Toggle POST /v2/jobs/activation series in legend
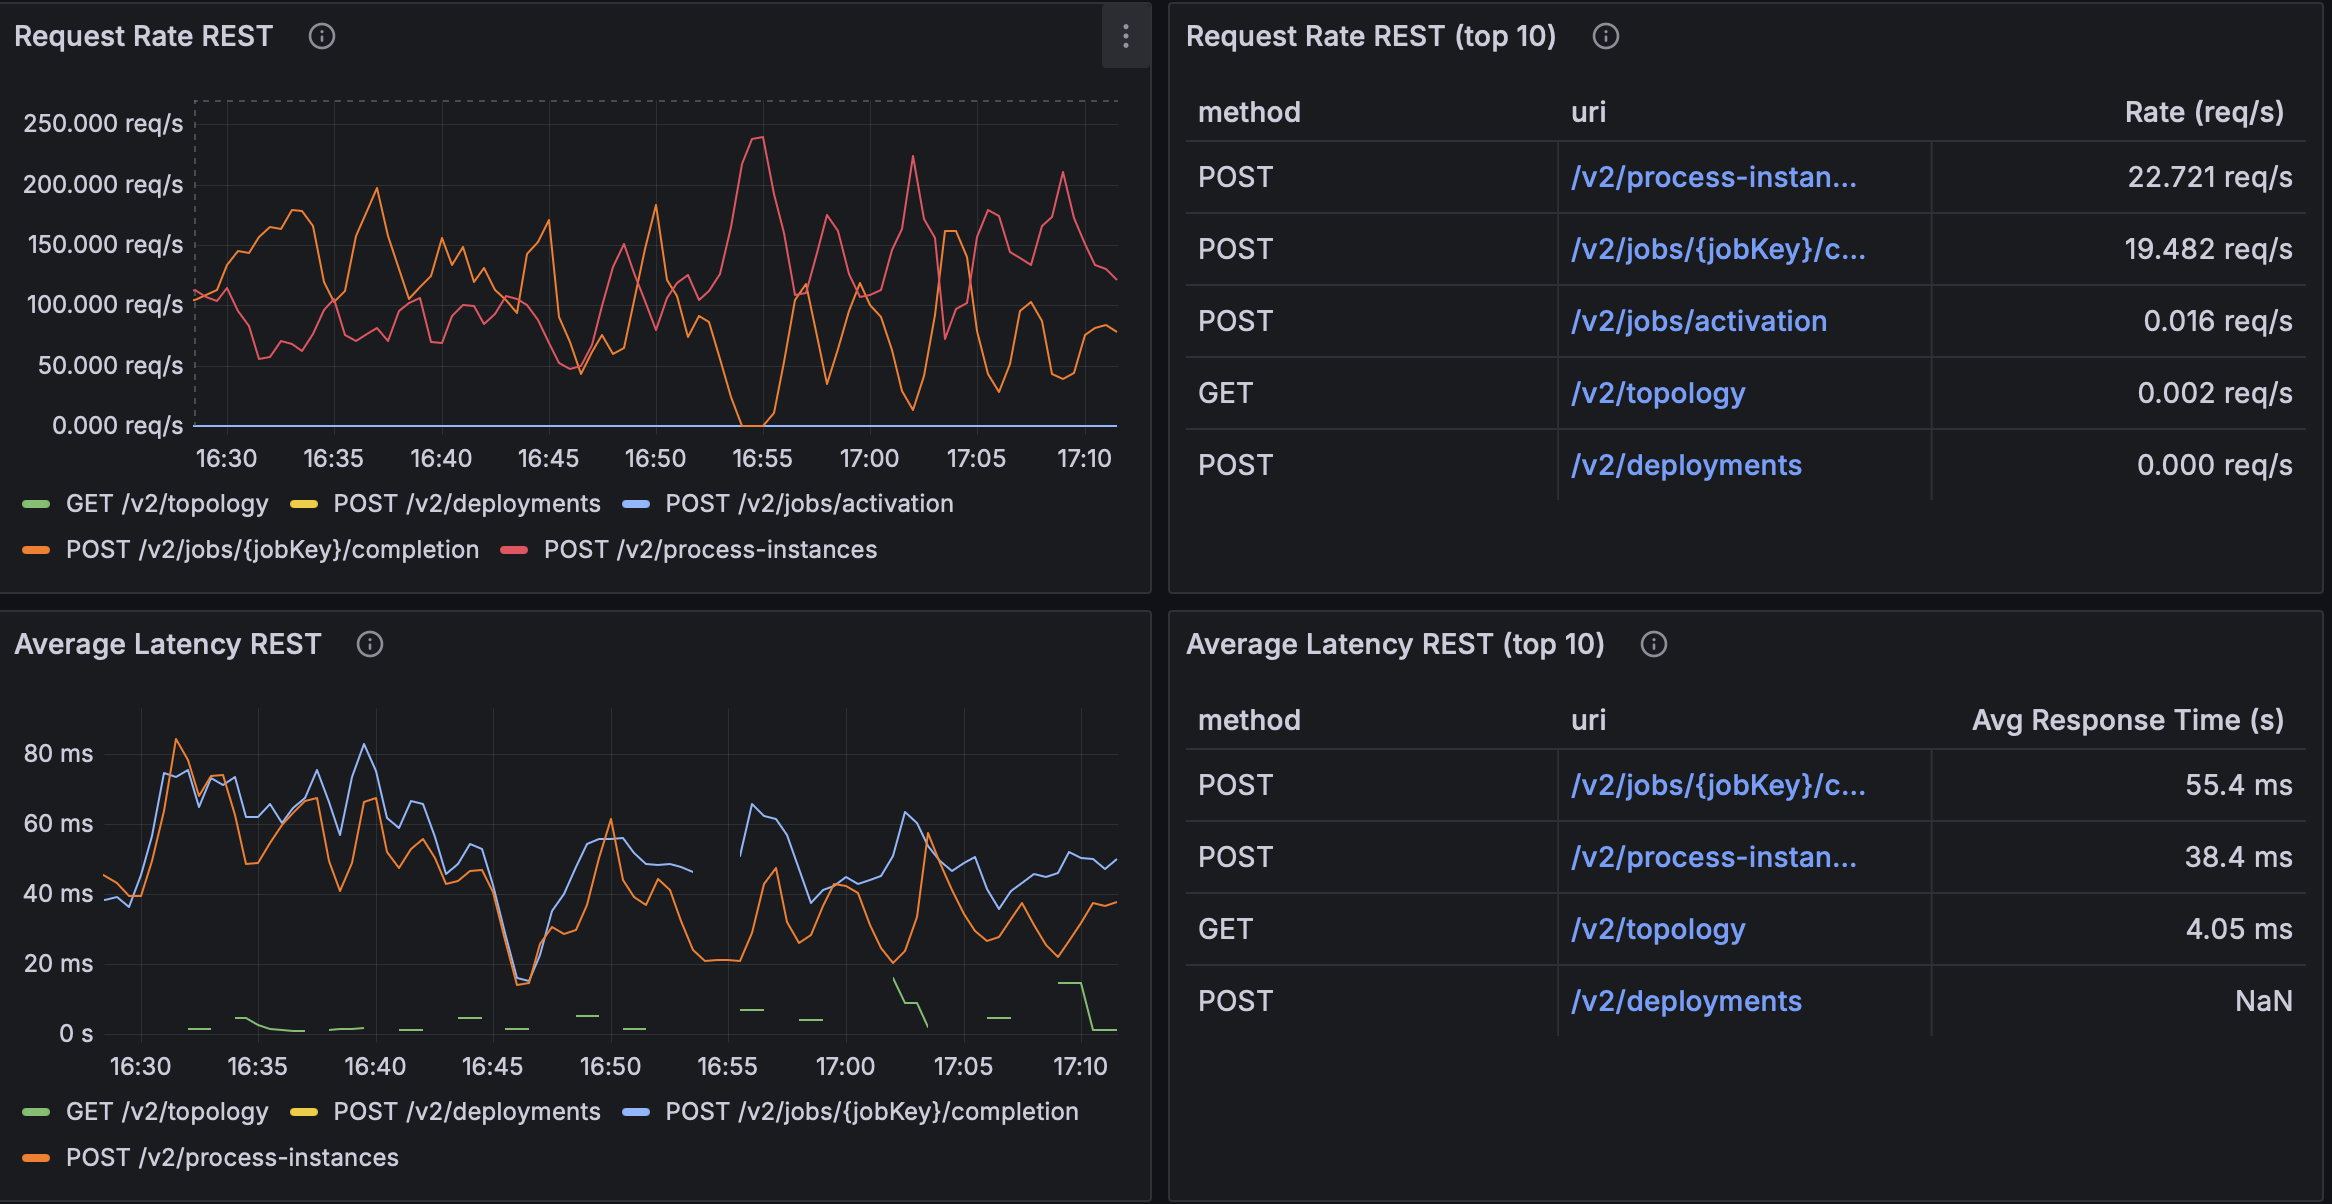This screenshot has height=1204, width=2332. (808, 503)
